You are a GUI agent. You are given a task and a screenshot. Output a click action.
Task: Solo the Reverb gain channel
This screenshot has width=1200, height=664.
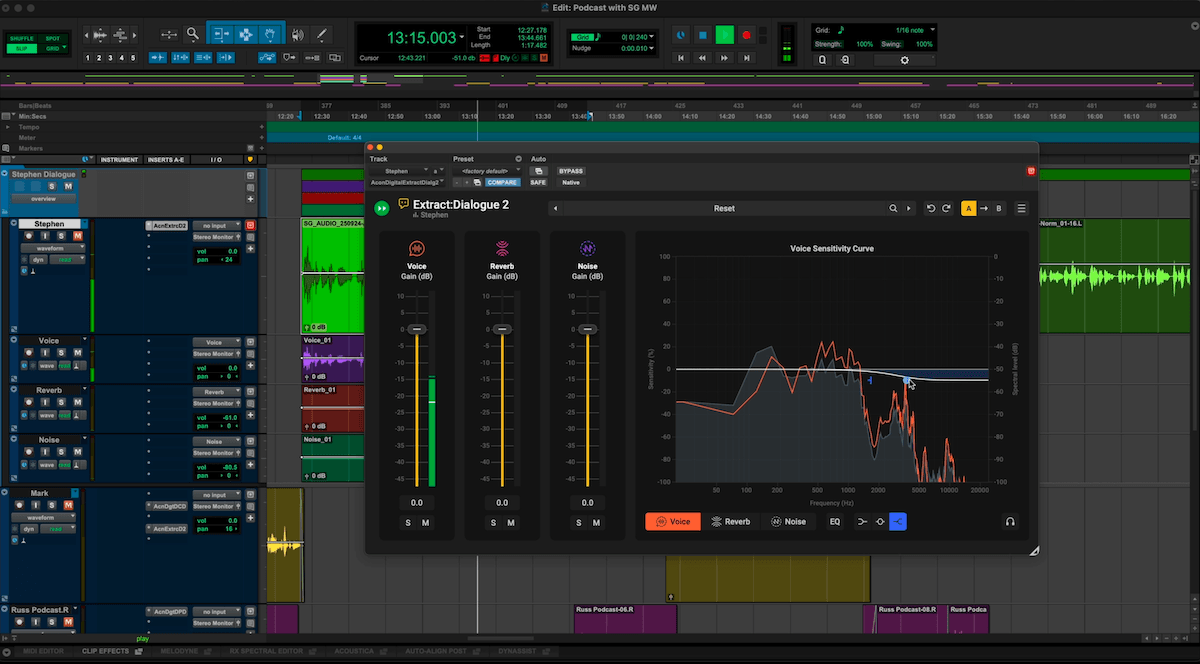[493, 523]
